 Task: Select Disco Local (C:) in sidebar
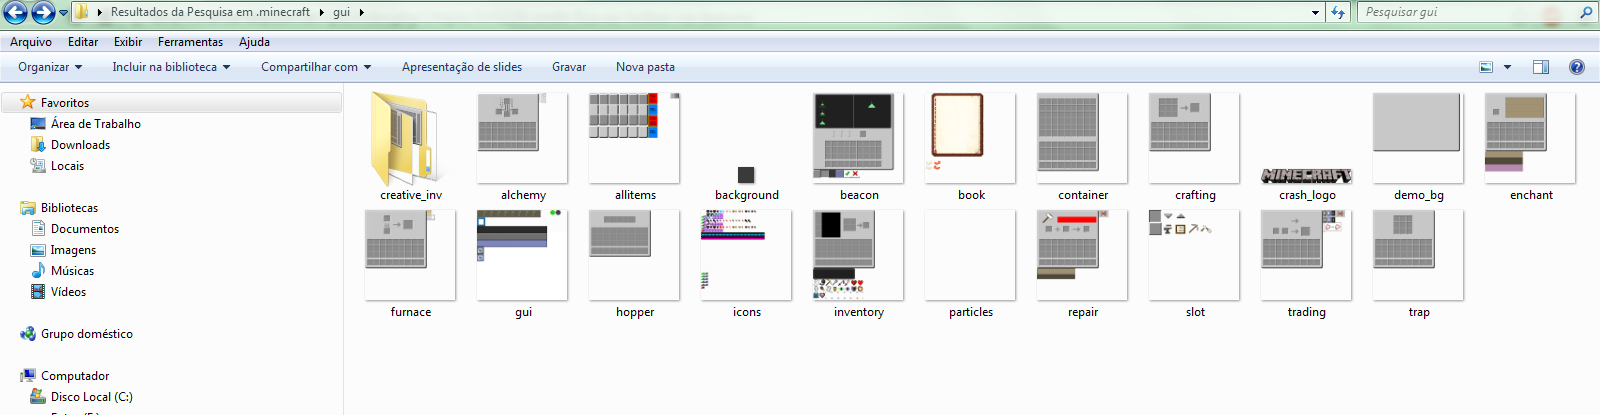pyautogui.click(x=91, y=397)
